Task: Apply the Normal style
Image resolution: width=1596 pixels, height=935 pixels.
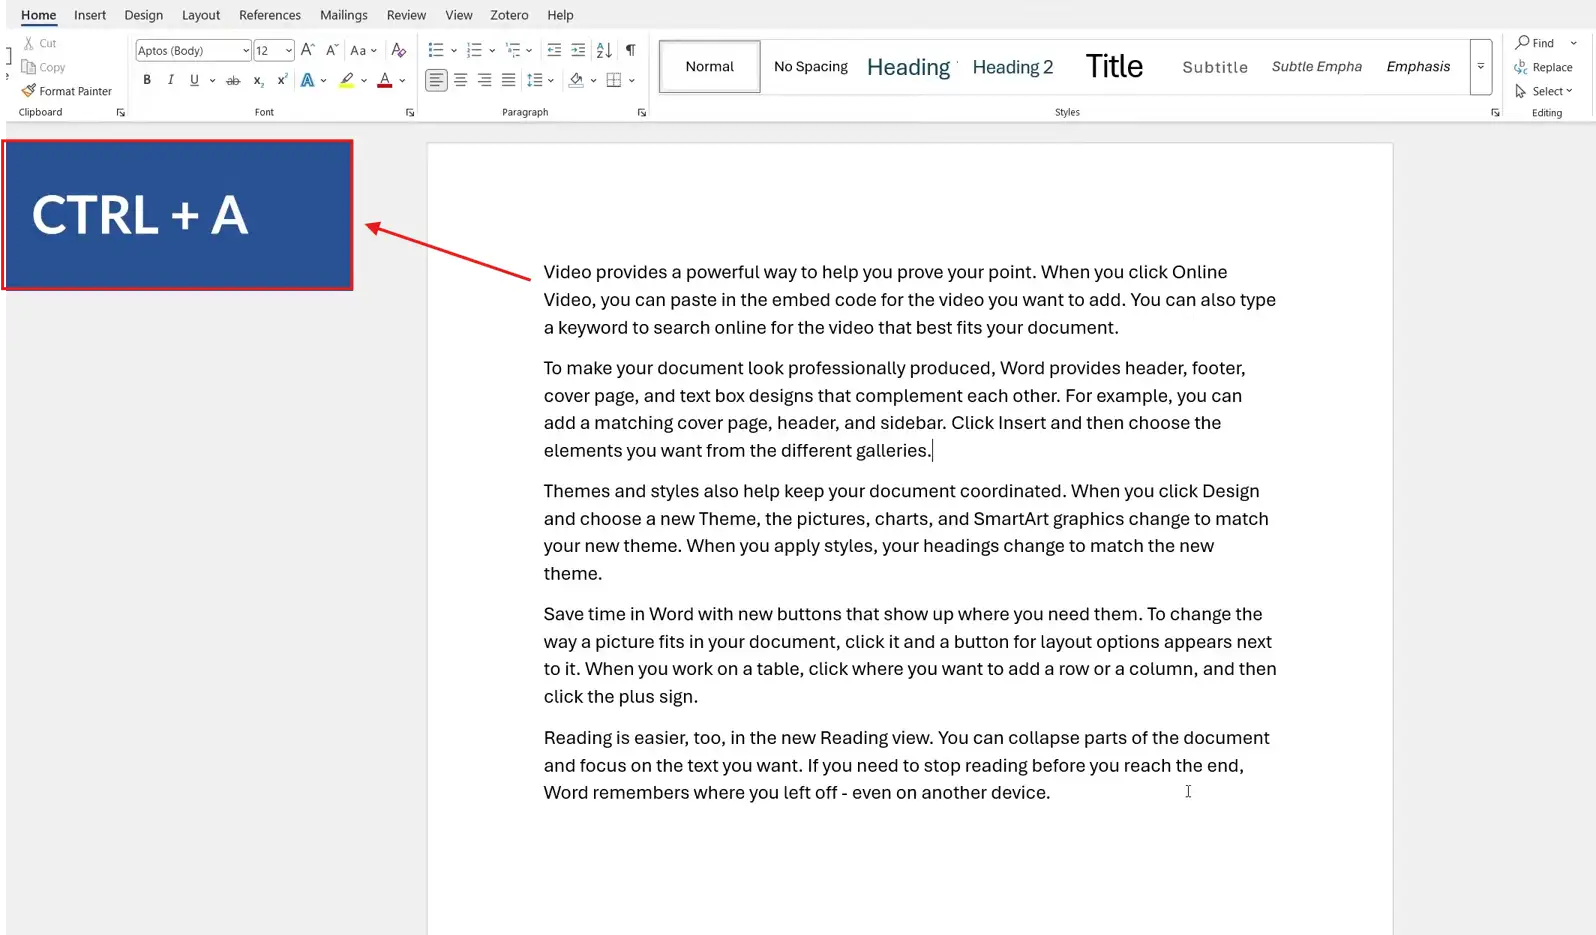Action: [x=710, y=67]
